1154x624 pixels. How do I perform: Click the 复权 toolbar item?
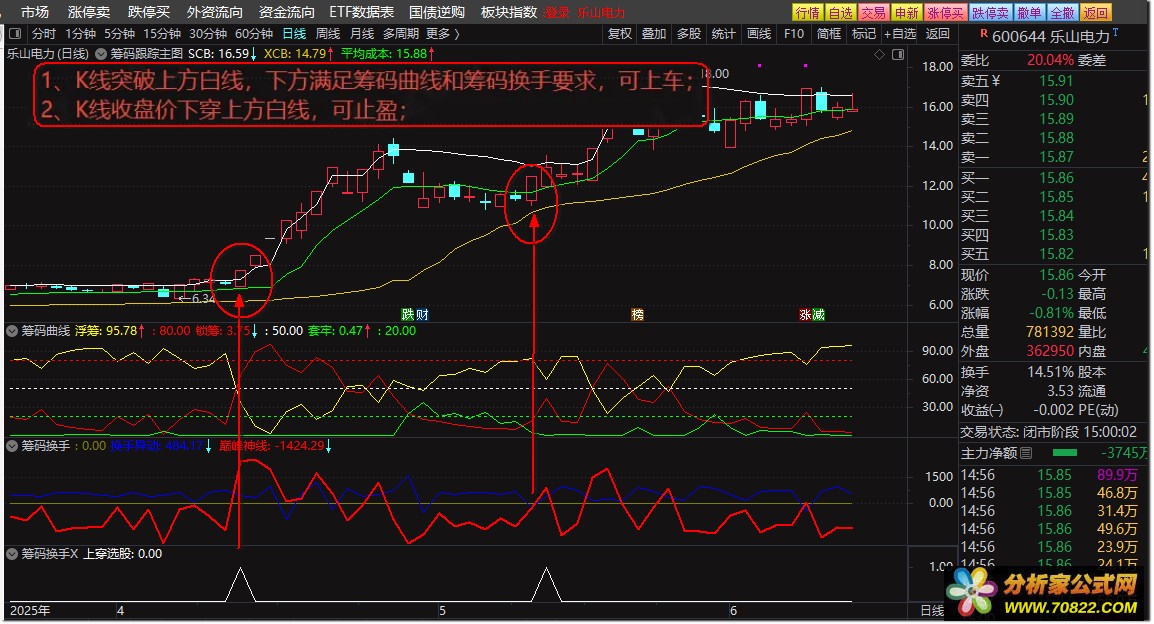click(620, 34)
